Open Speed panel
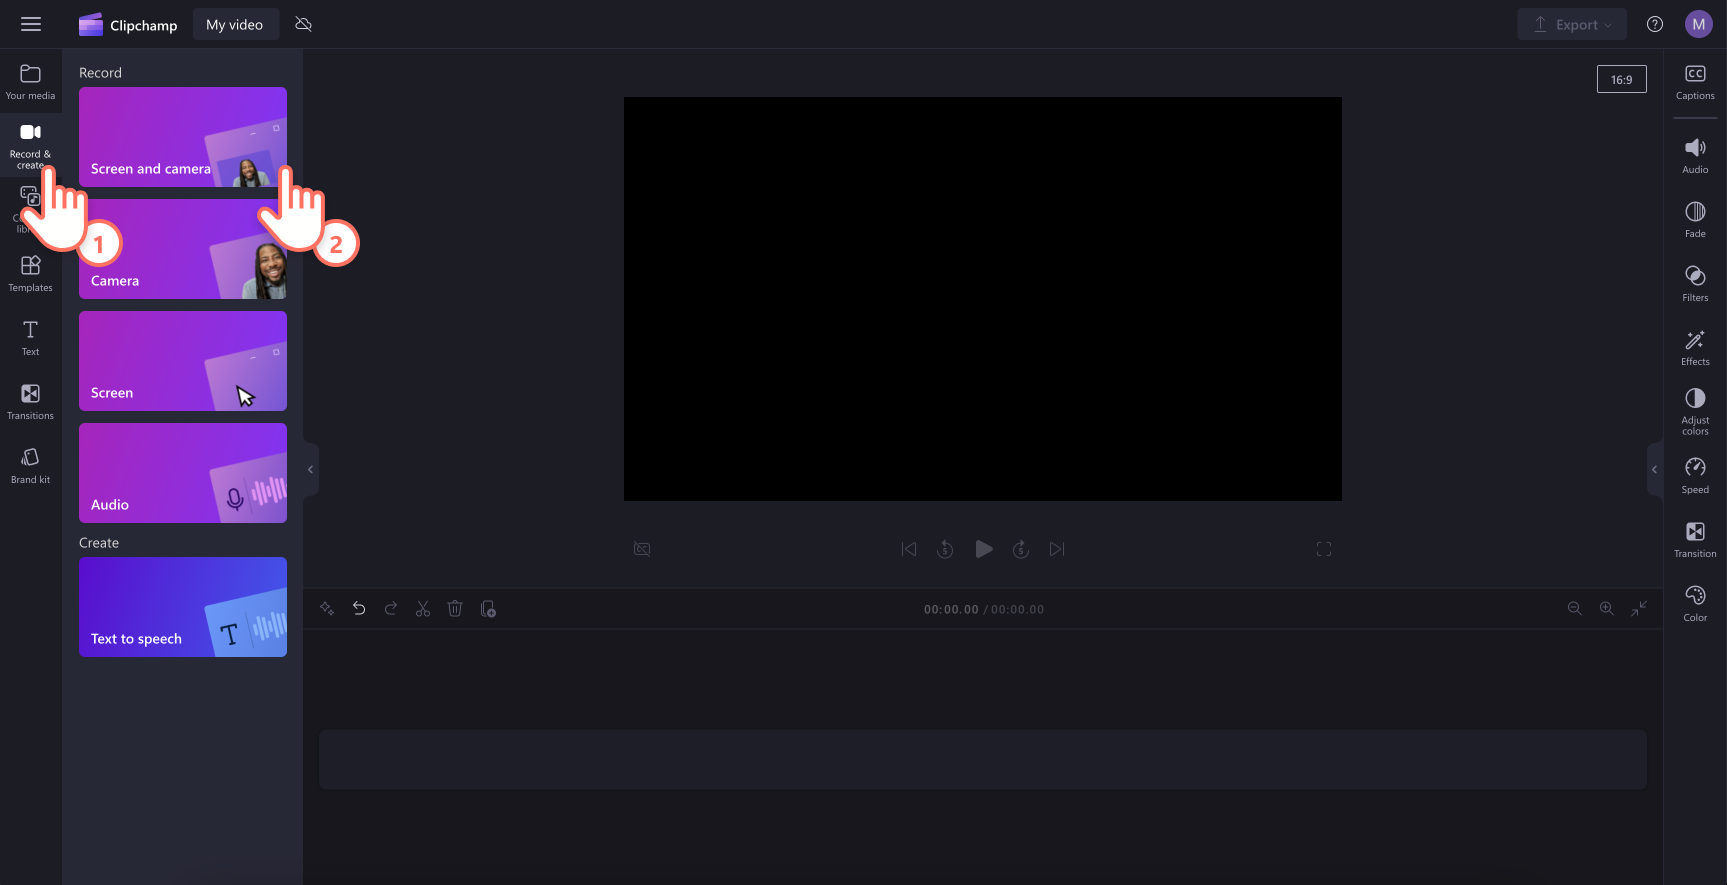 (1695, 477)
